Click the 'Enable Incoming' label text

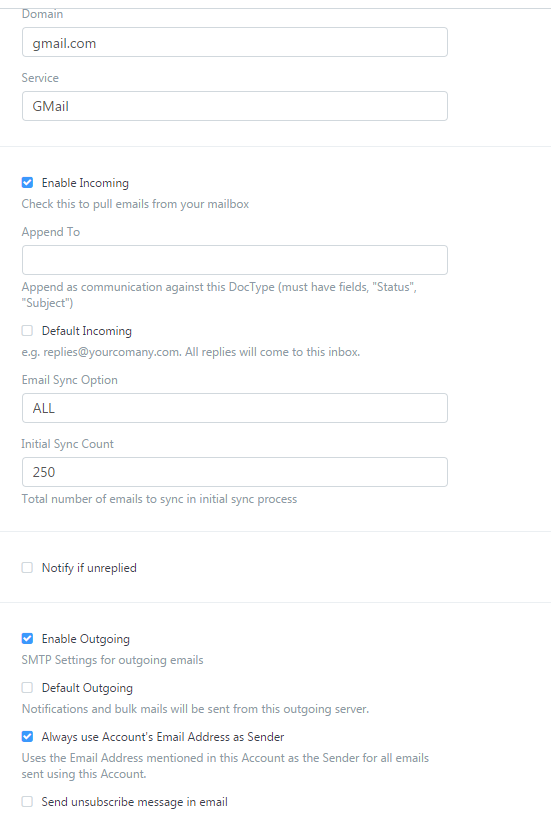pyautogui.click(x=85, y=183)
